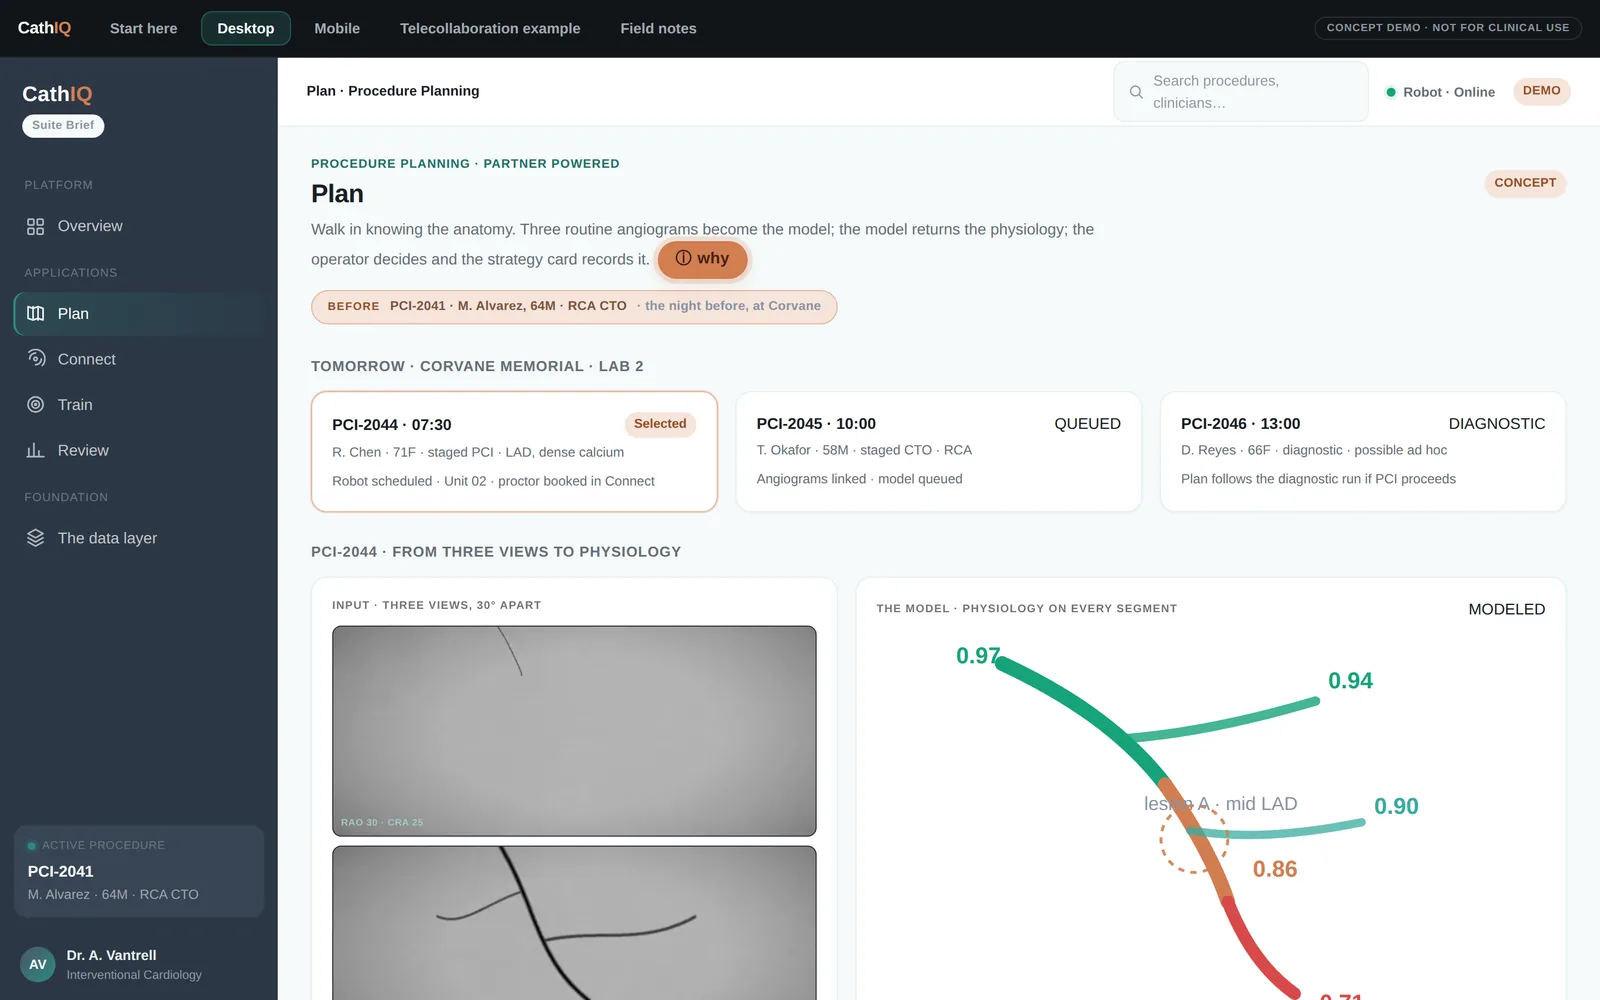Click Robot scheduled · Unit 02 text
Image resolution: width=1600 pixels, height=1000 pixels.
click(493, 482)
